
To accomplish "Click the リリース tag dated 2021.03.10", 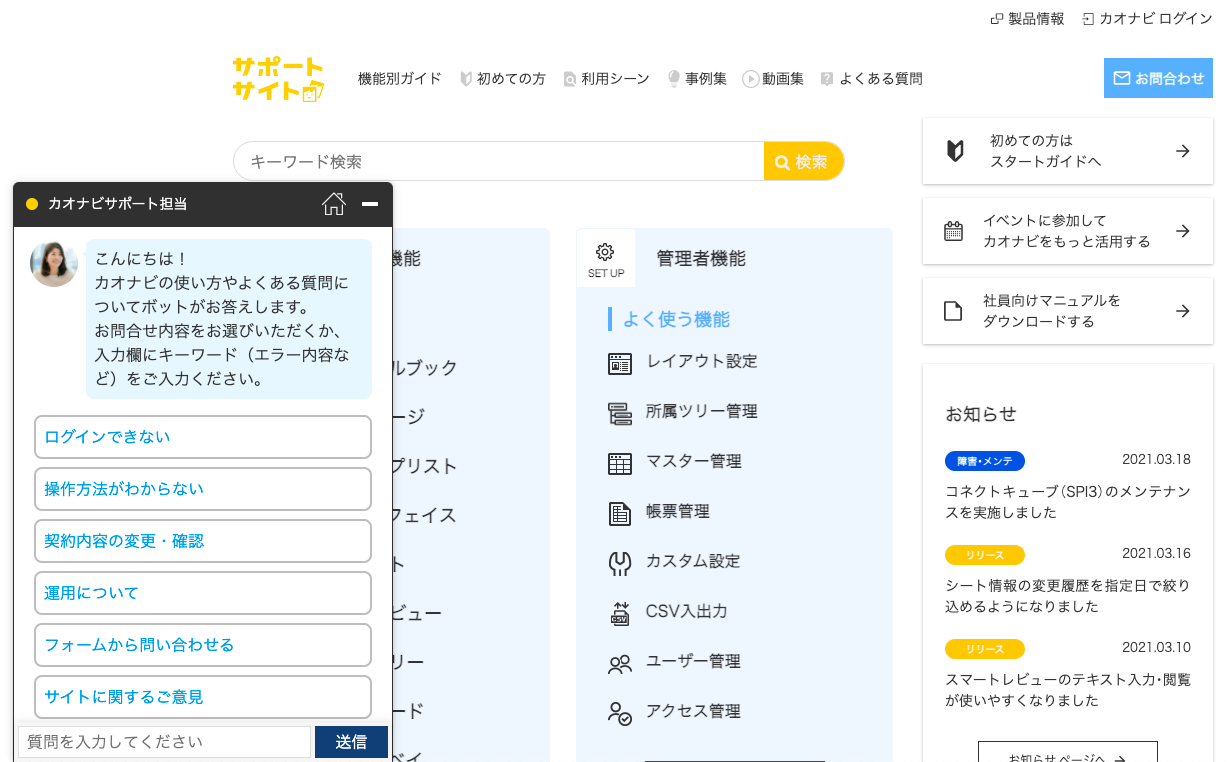I will 985,649.
